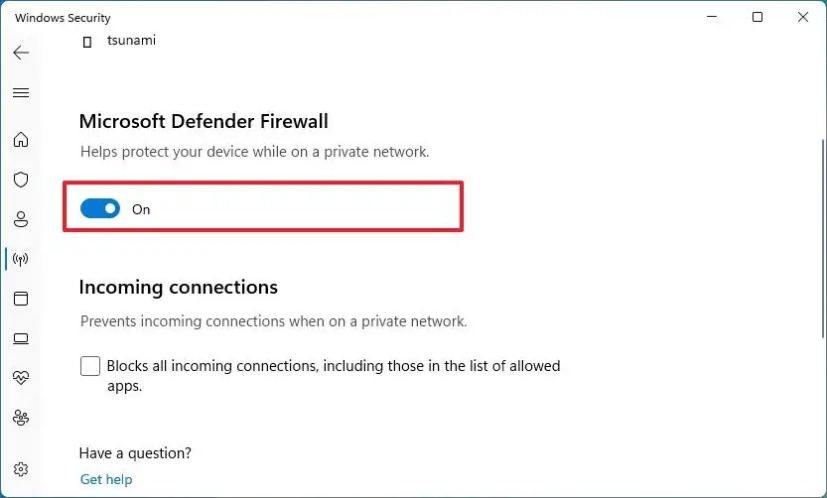Open Device performance & health heart icon

(21, 377)
